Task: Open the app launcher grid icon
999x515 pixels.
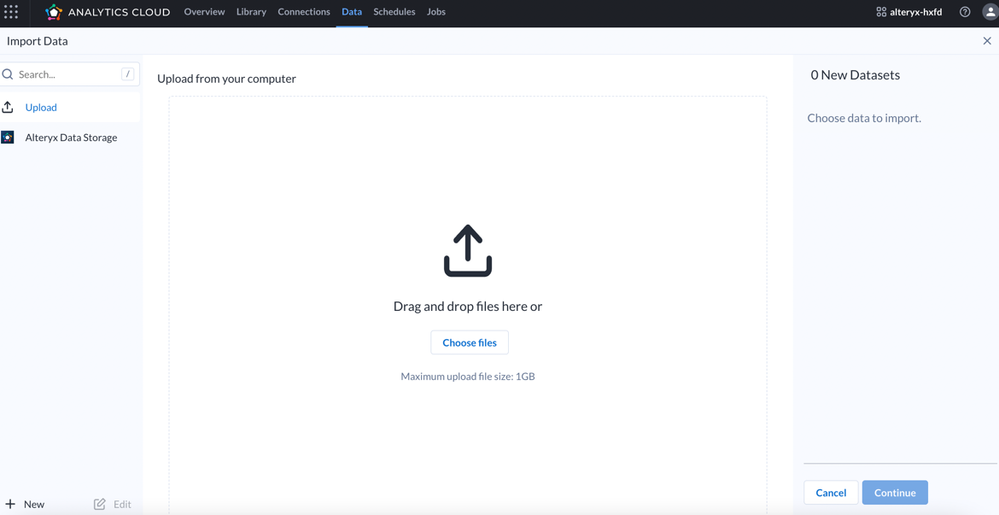Action: coord(11,11)
